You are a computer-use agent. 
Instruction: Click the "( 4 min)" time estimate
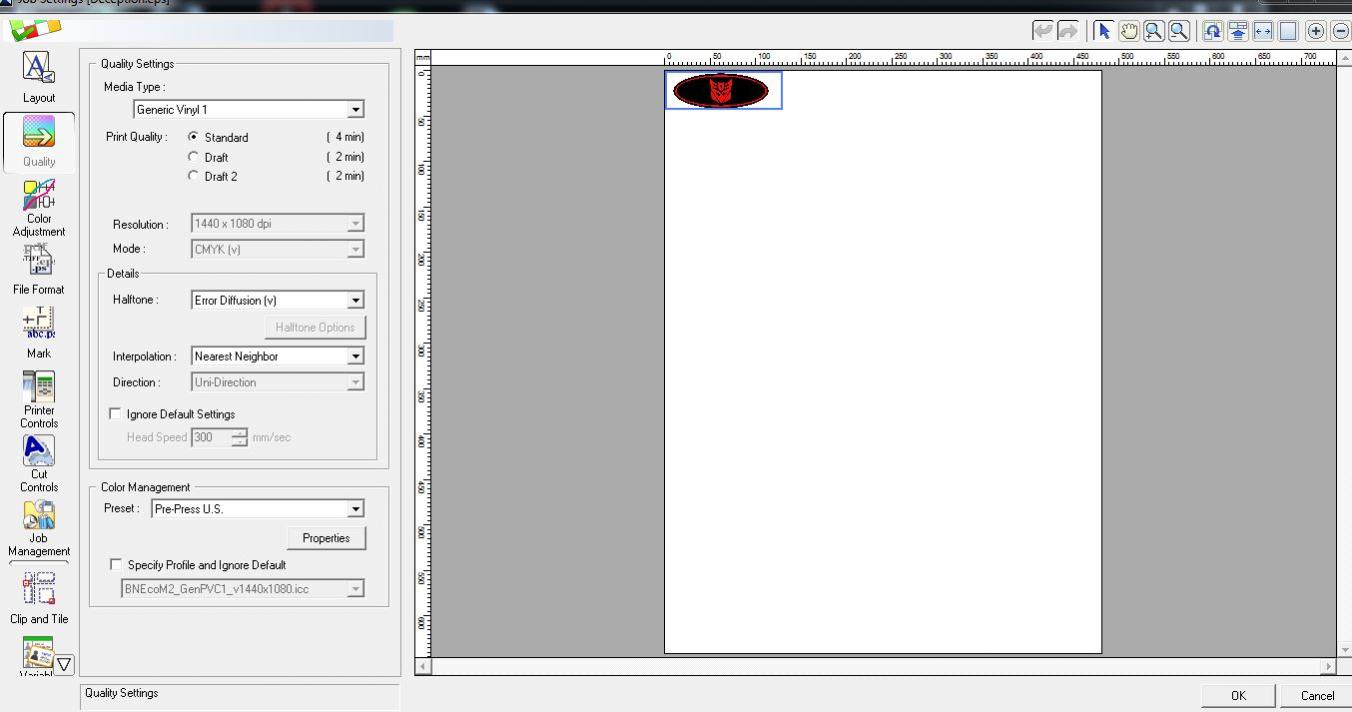coord(345,137)
